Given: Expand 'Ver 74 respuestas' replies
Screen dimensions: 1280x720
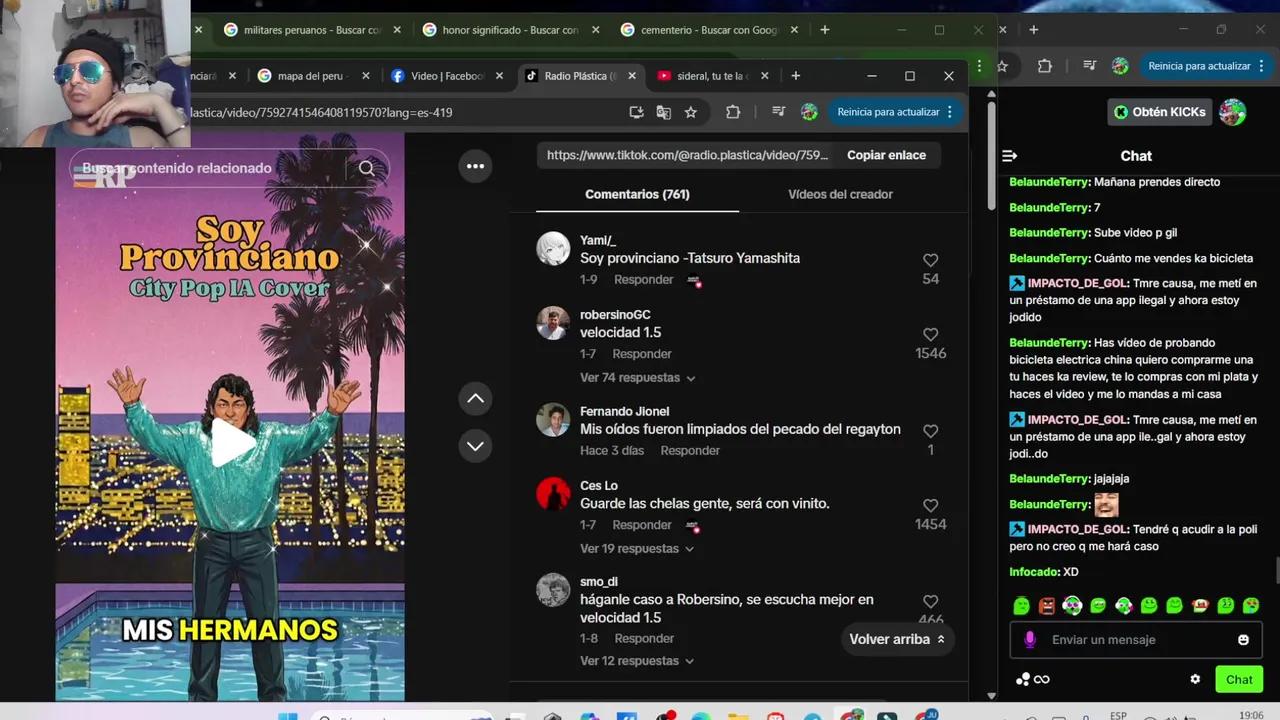Looking at the screenshot, I should [x=637, y=378].
